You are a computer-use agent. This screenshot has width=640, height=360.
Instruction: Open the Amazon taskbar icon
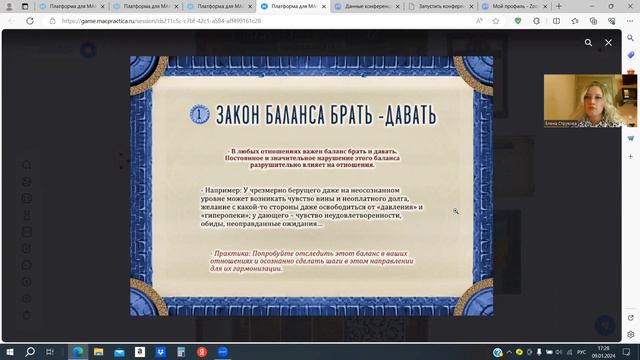coord(140,352)
